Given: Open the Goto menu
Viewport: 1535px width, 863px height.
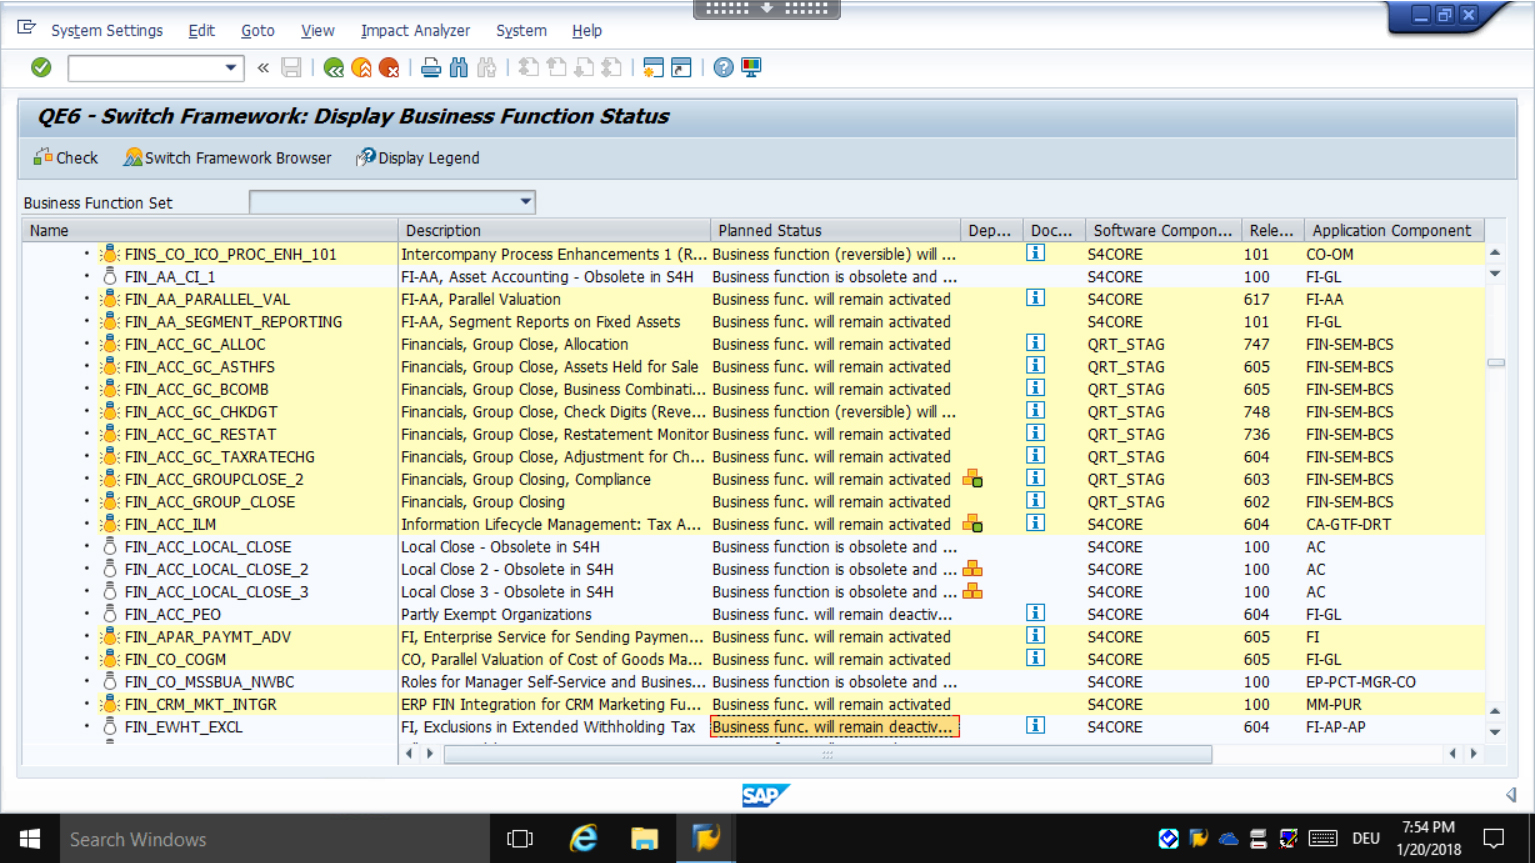Looking at the screenshot, I should tap(258, 31).
